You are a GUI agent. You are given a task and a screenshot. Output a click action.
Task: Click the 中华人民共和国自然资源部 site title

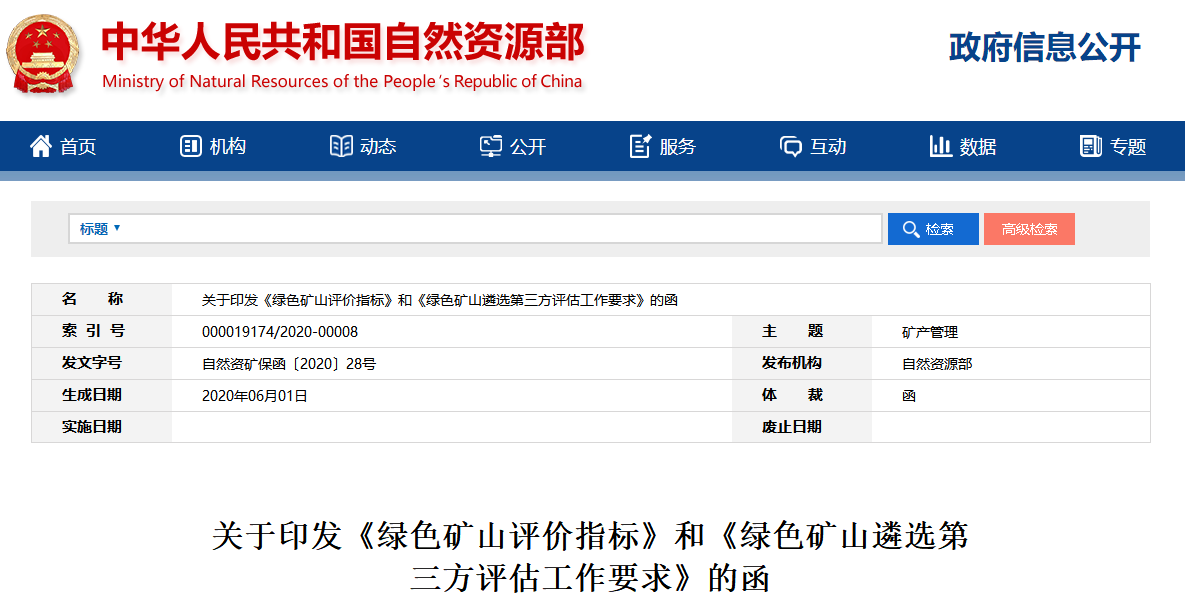[342, 42]
